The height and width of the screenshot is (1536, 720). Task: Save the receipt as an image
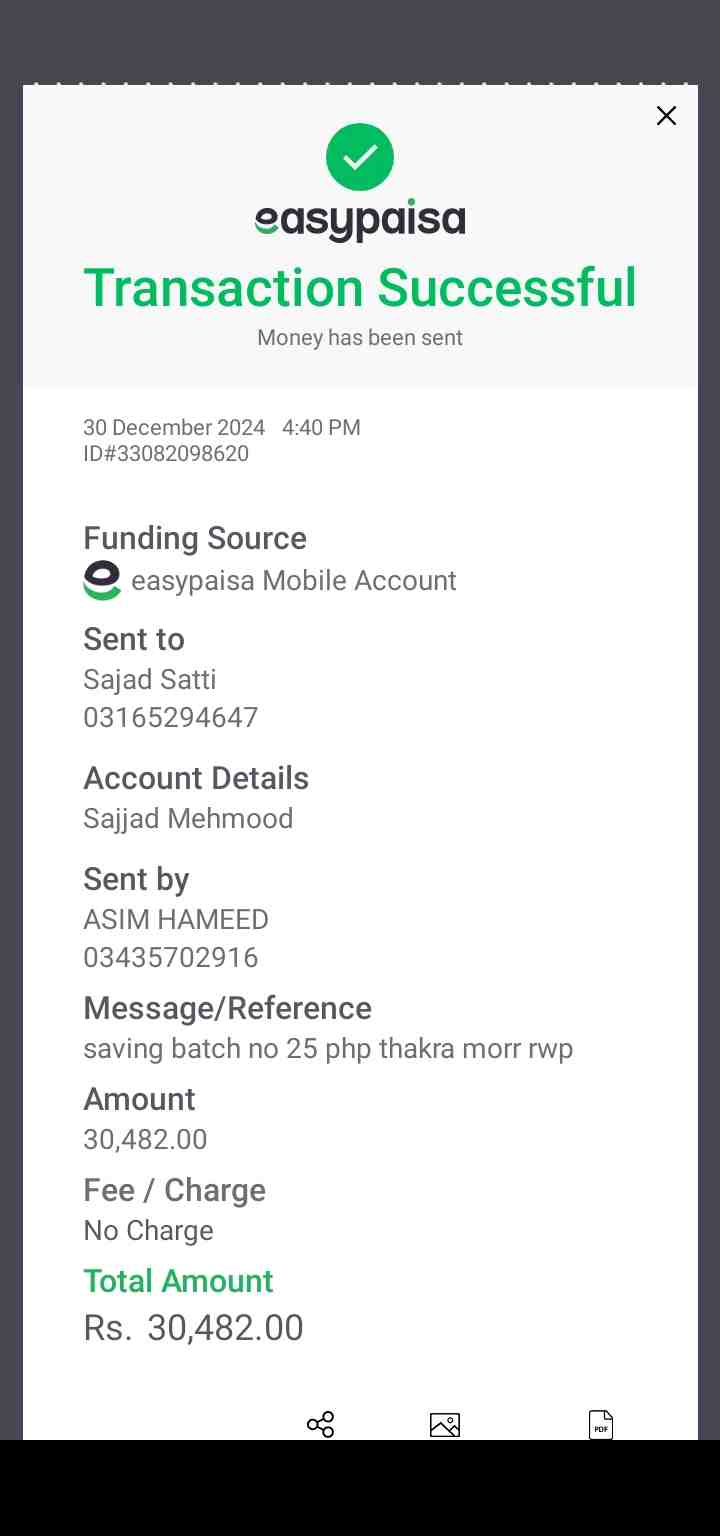click(x=445, y=1425)
